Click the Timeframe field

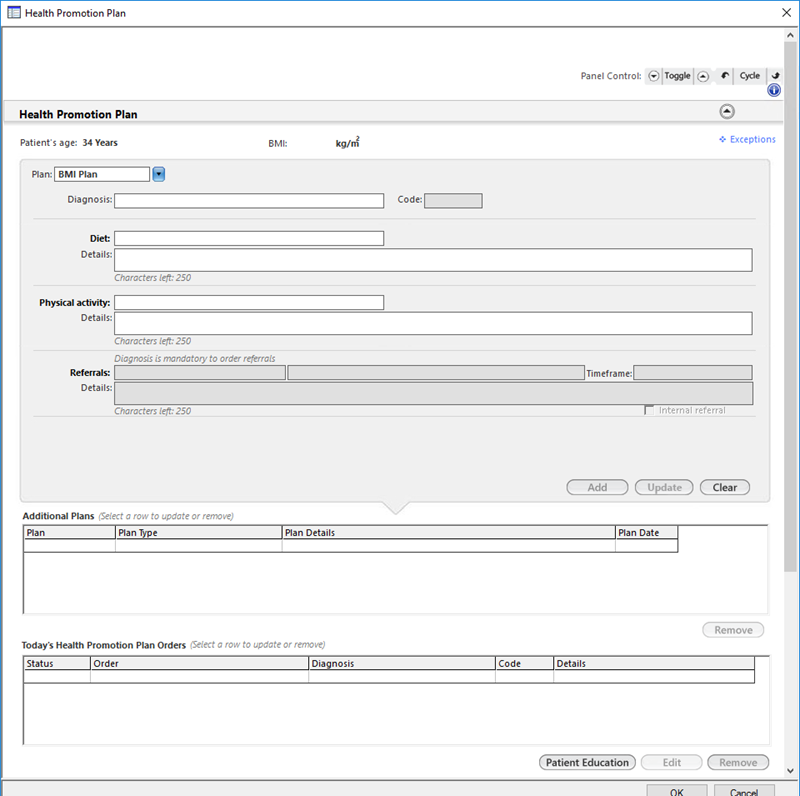[693, 372]
